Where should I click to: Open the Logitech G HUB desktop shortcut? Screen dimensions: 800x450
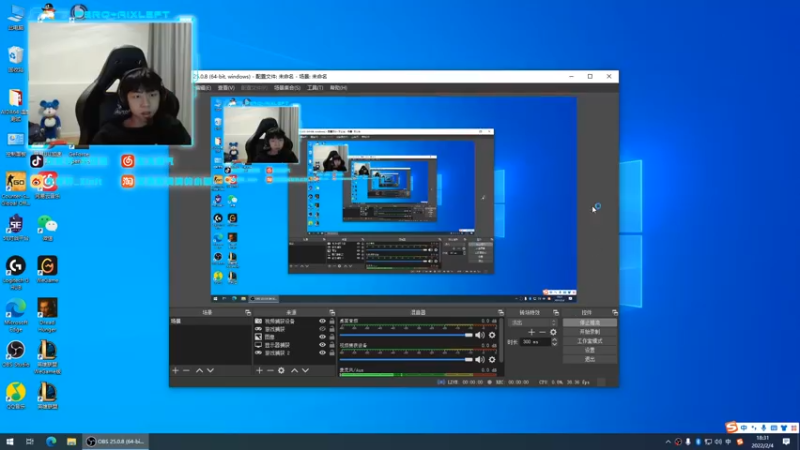(x=16, y=273)
